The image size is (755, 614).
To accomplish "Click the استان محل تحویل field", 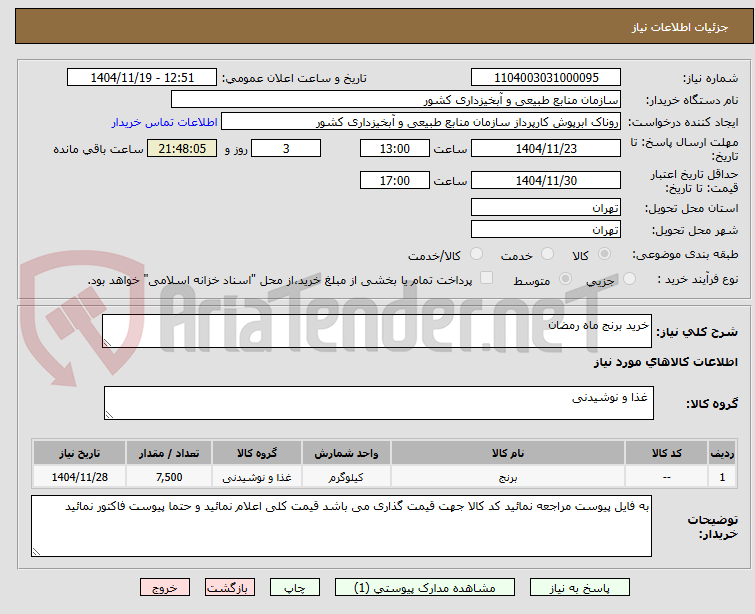I will coord(546,208).
